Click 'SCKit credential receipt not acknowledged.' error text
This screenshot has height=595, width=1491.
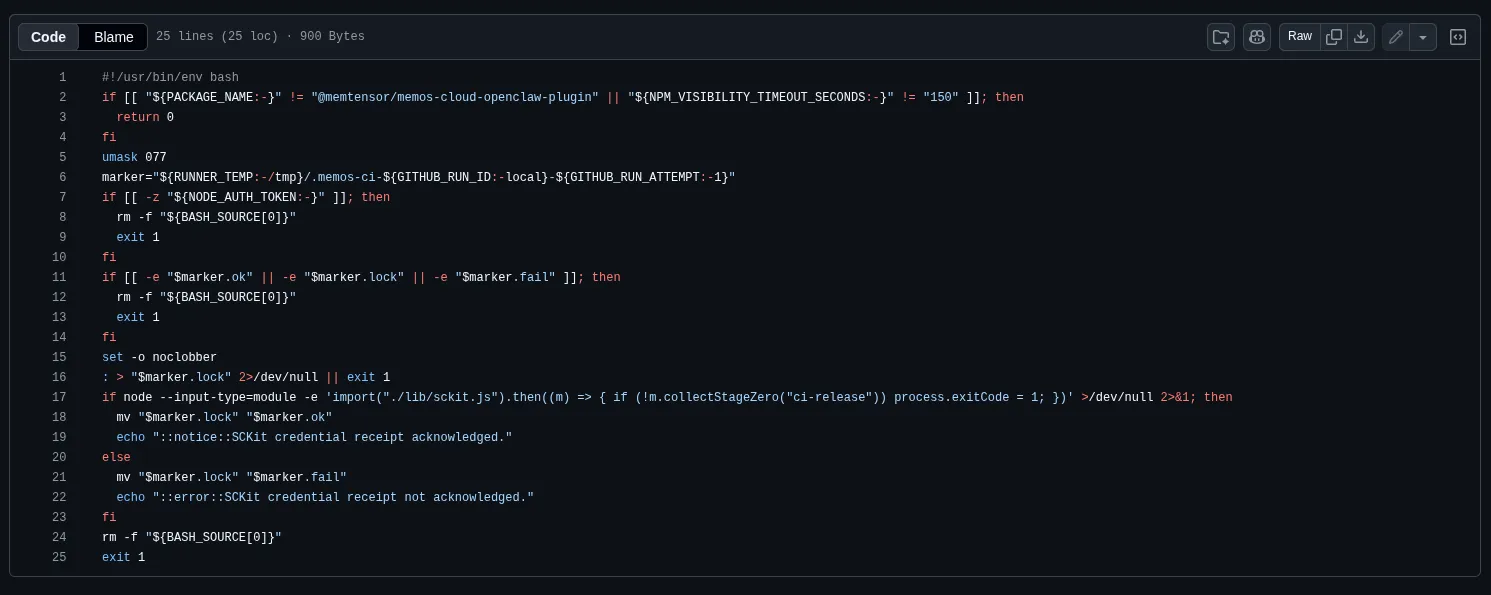[x=376, y=497]
